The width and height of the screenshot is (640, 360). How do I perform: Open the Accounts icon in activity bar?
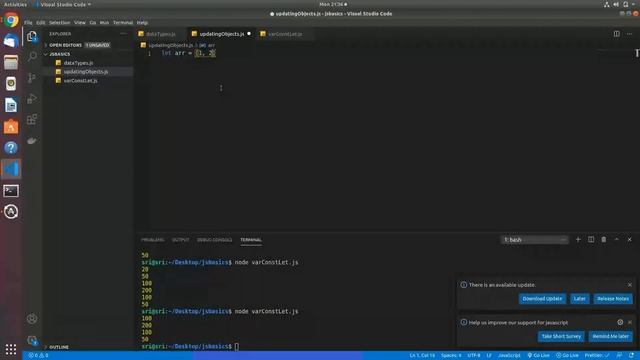(x=32, y=319)
